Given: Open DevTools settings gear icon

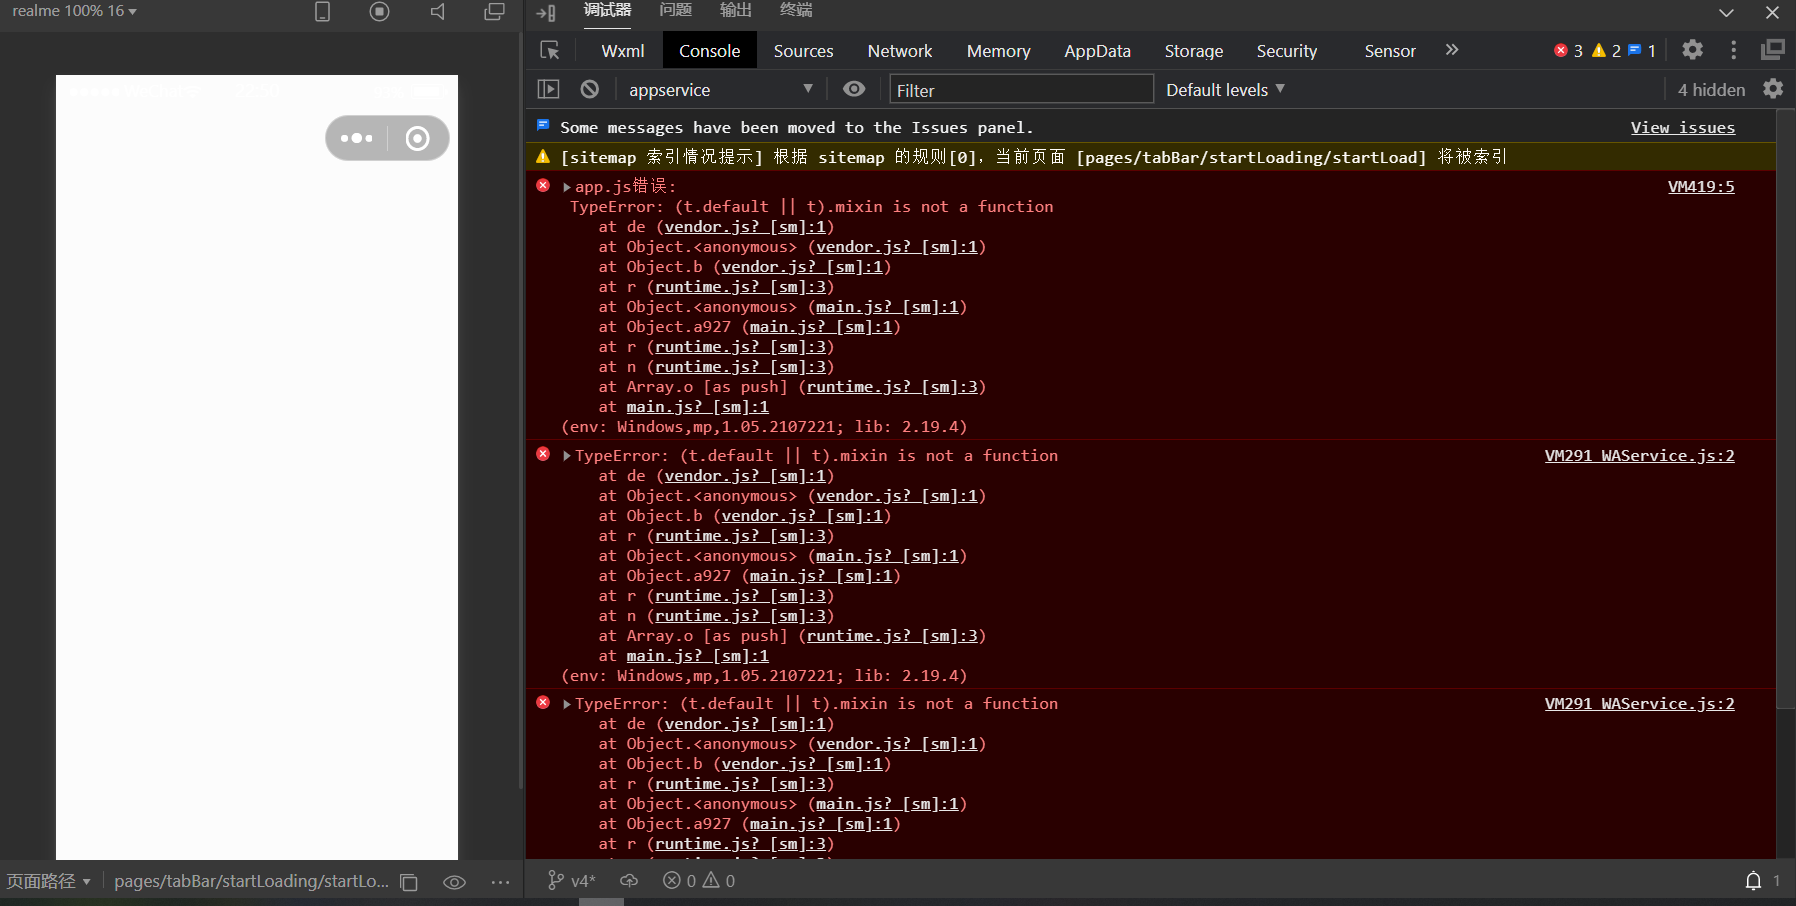Looking at the screenshot, I should pos(1692,50).
